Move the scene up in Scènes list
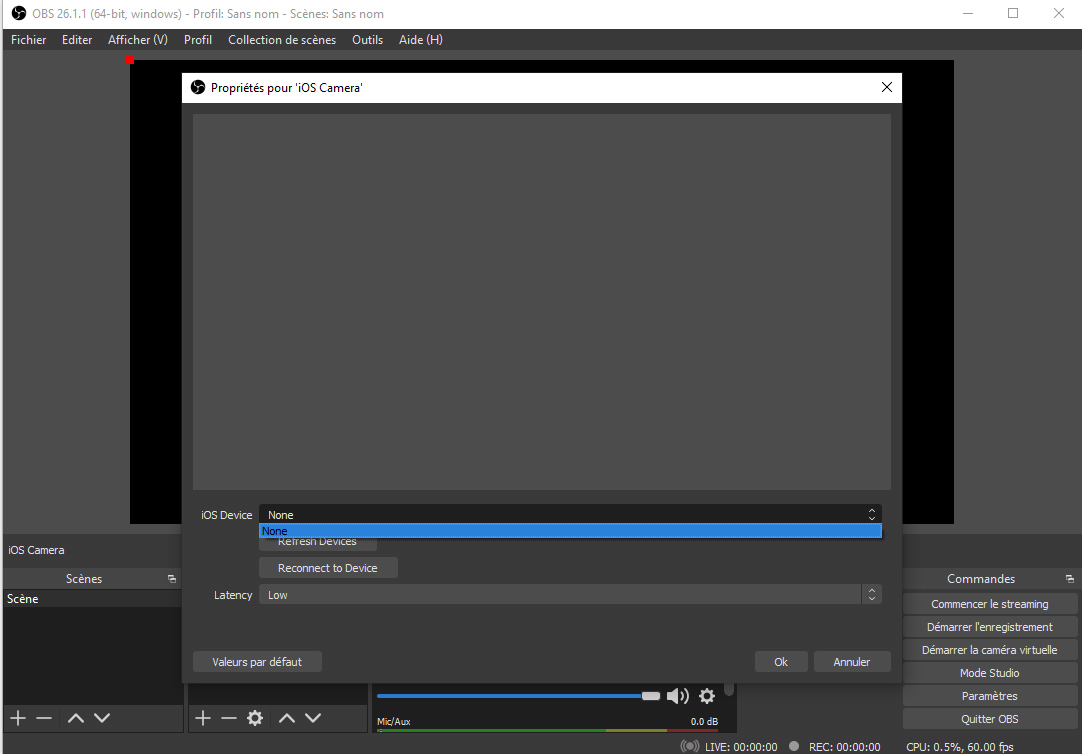The image size is (1082, 754). coord(76,718)
